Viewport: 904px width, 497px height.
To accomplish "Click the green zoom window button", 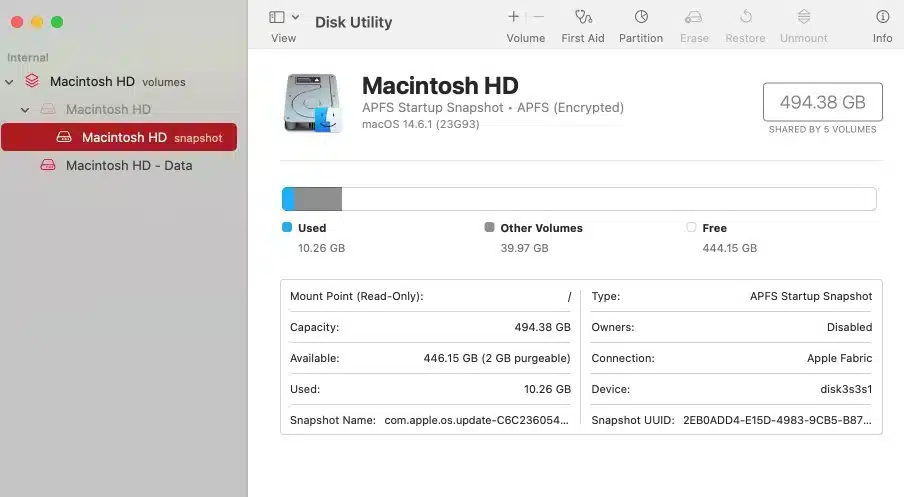I will [x=57, y=22].
